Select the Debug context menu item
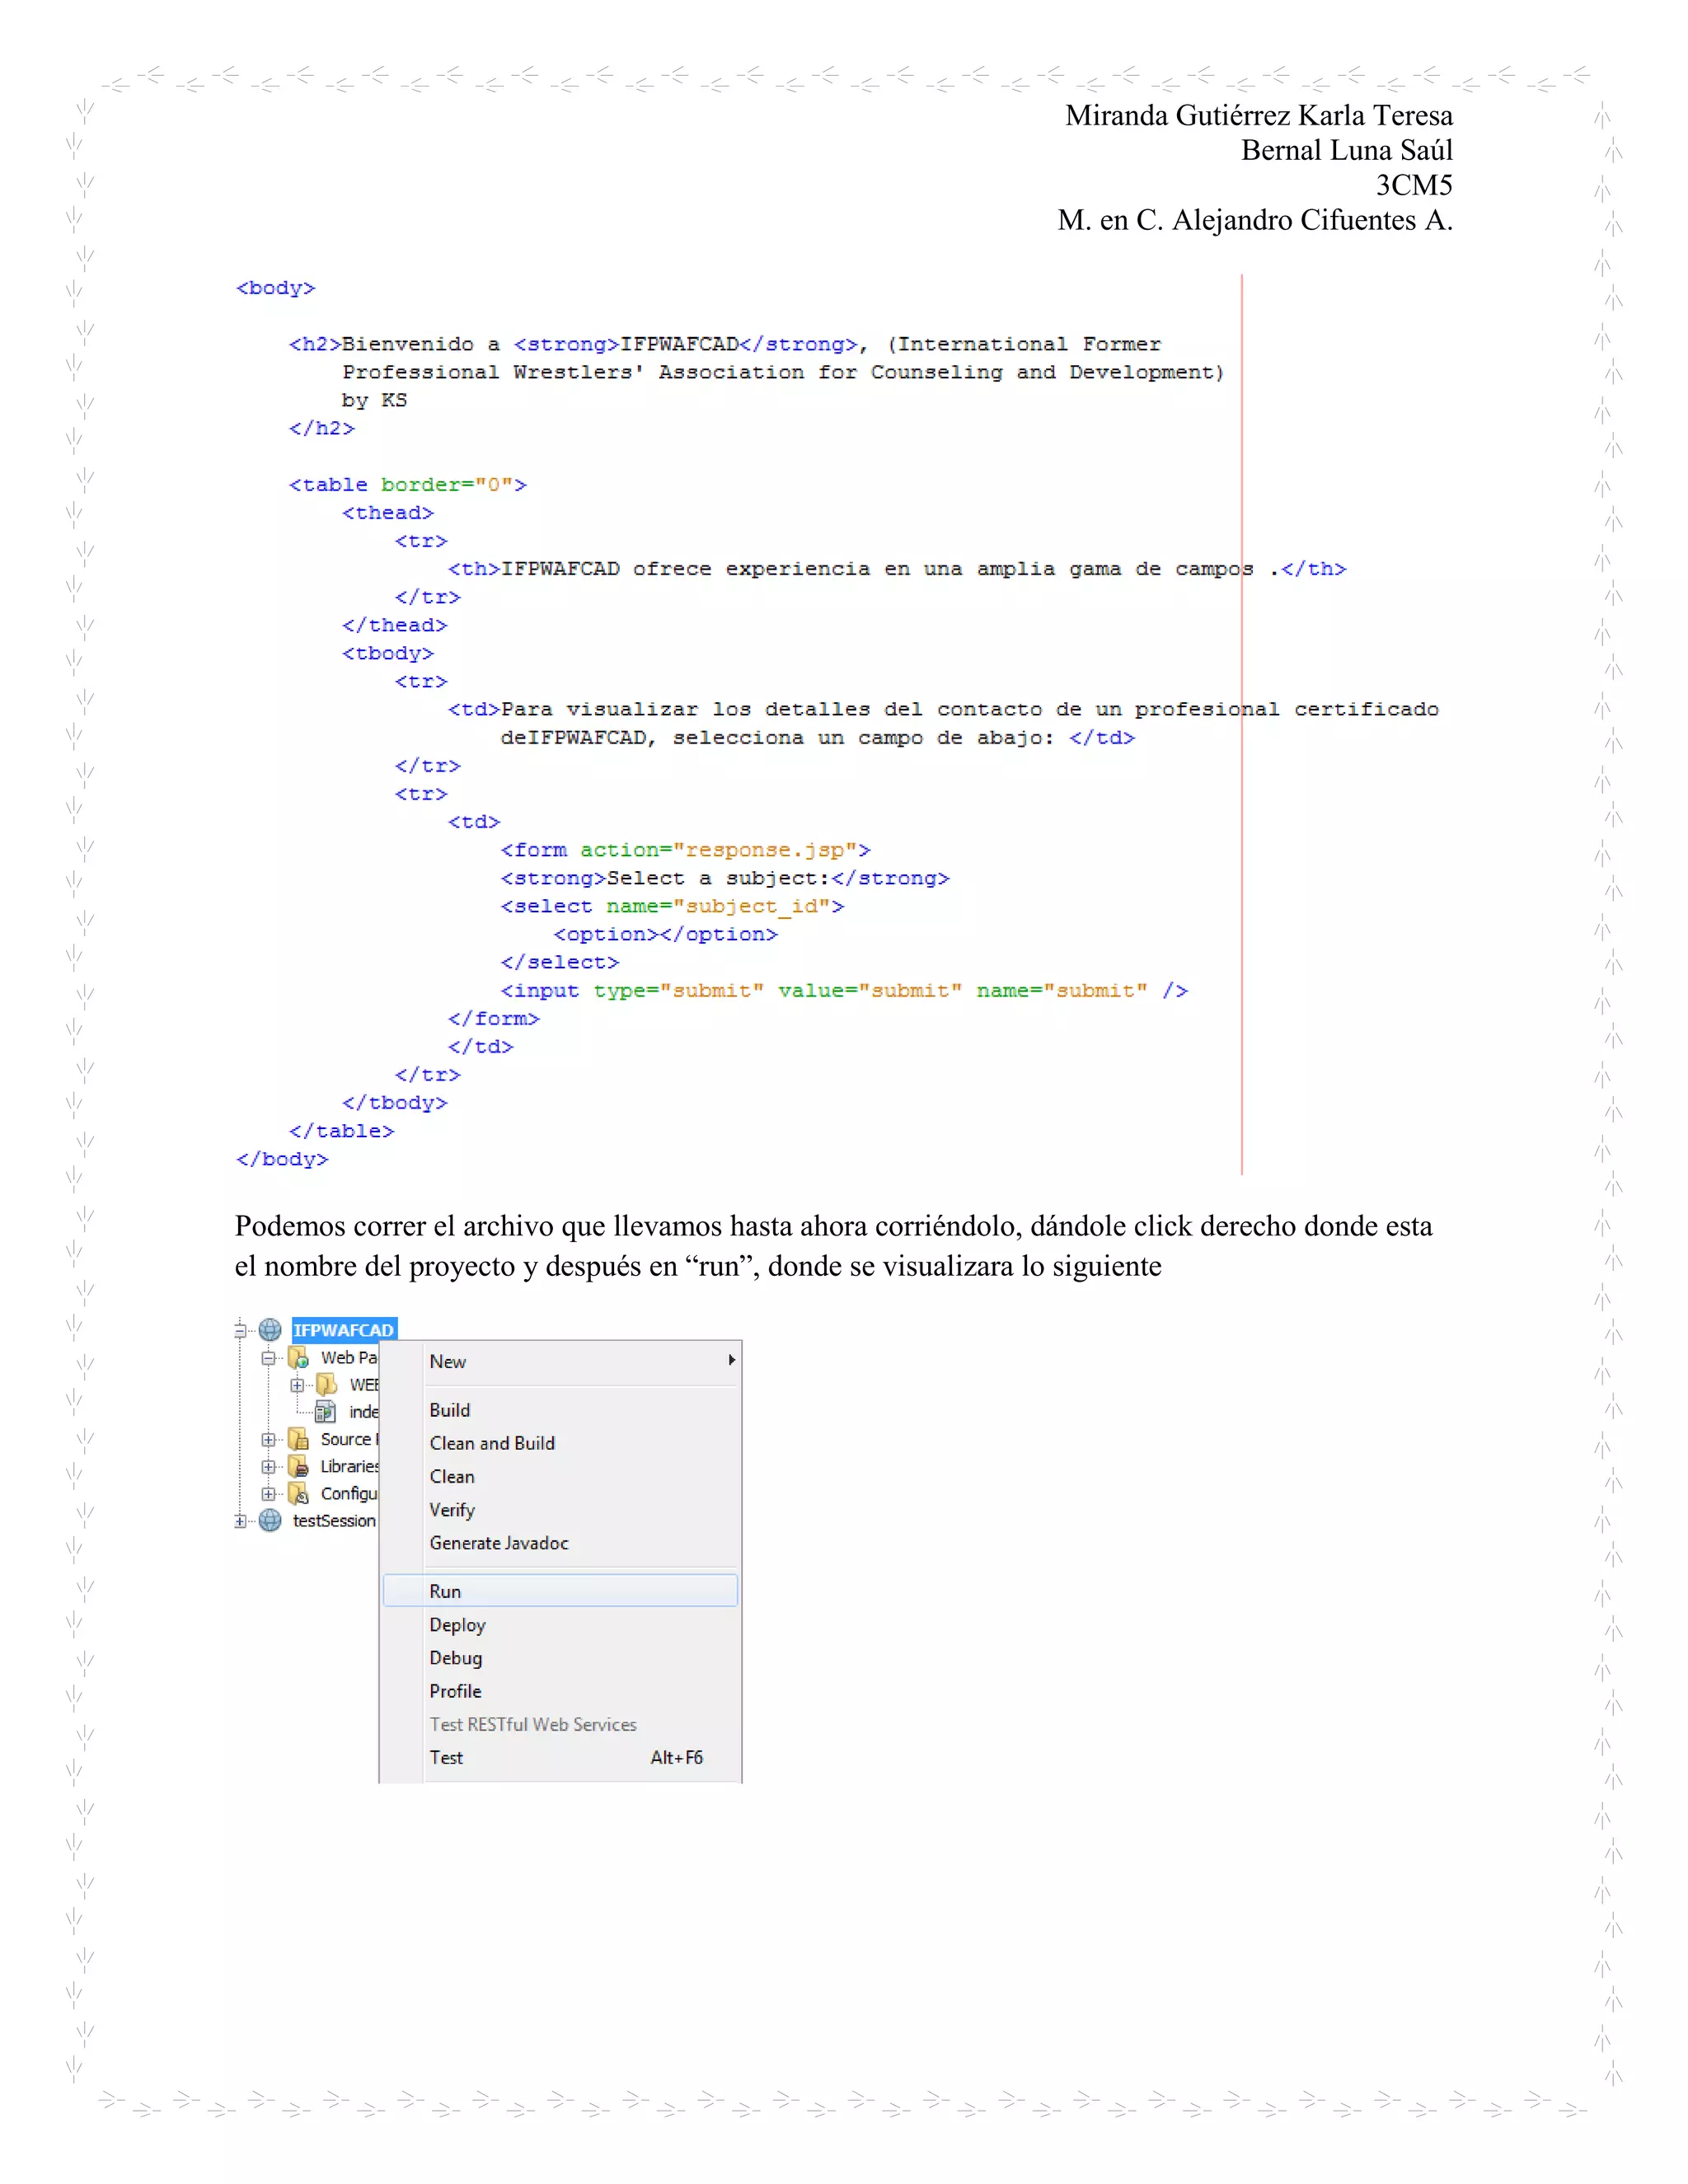This screenshot has width=1688, height=2184. point(455,1658)
